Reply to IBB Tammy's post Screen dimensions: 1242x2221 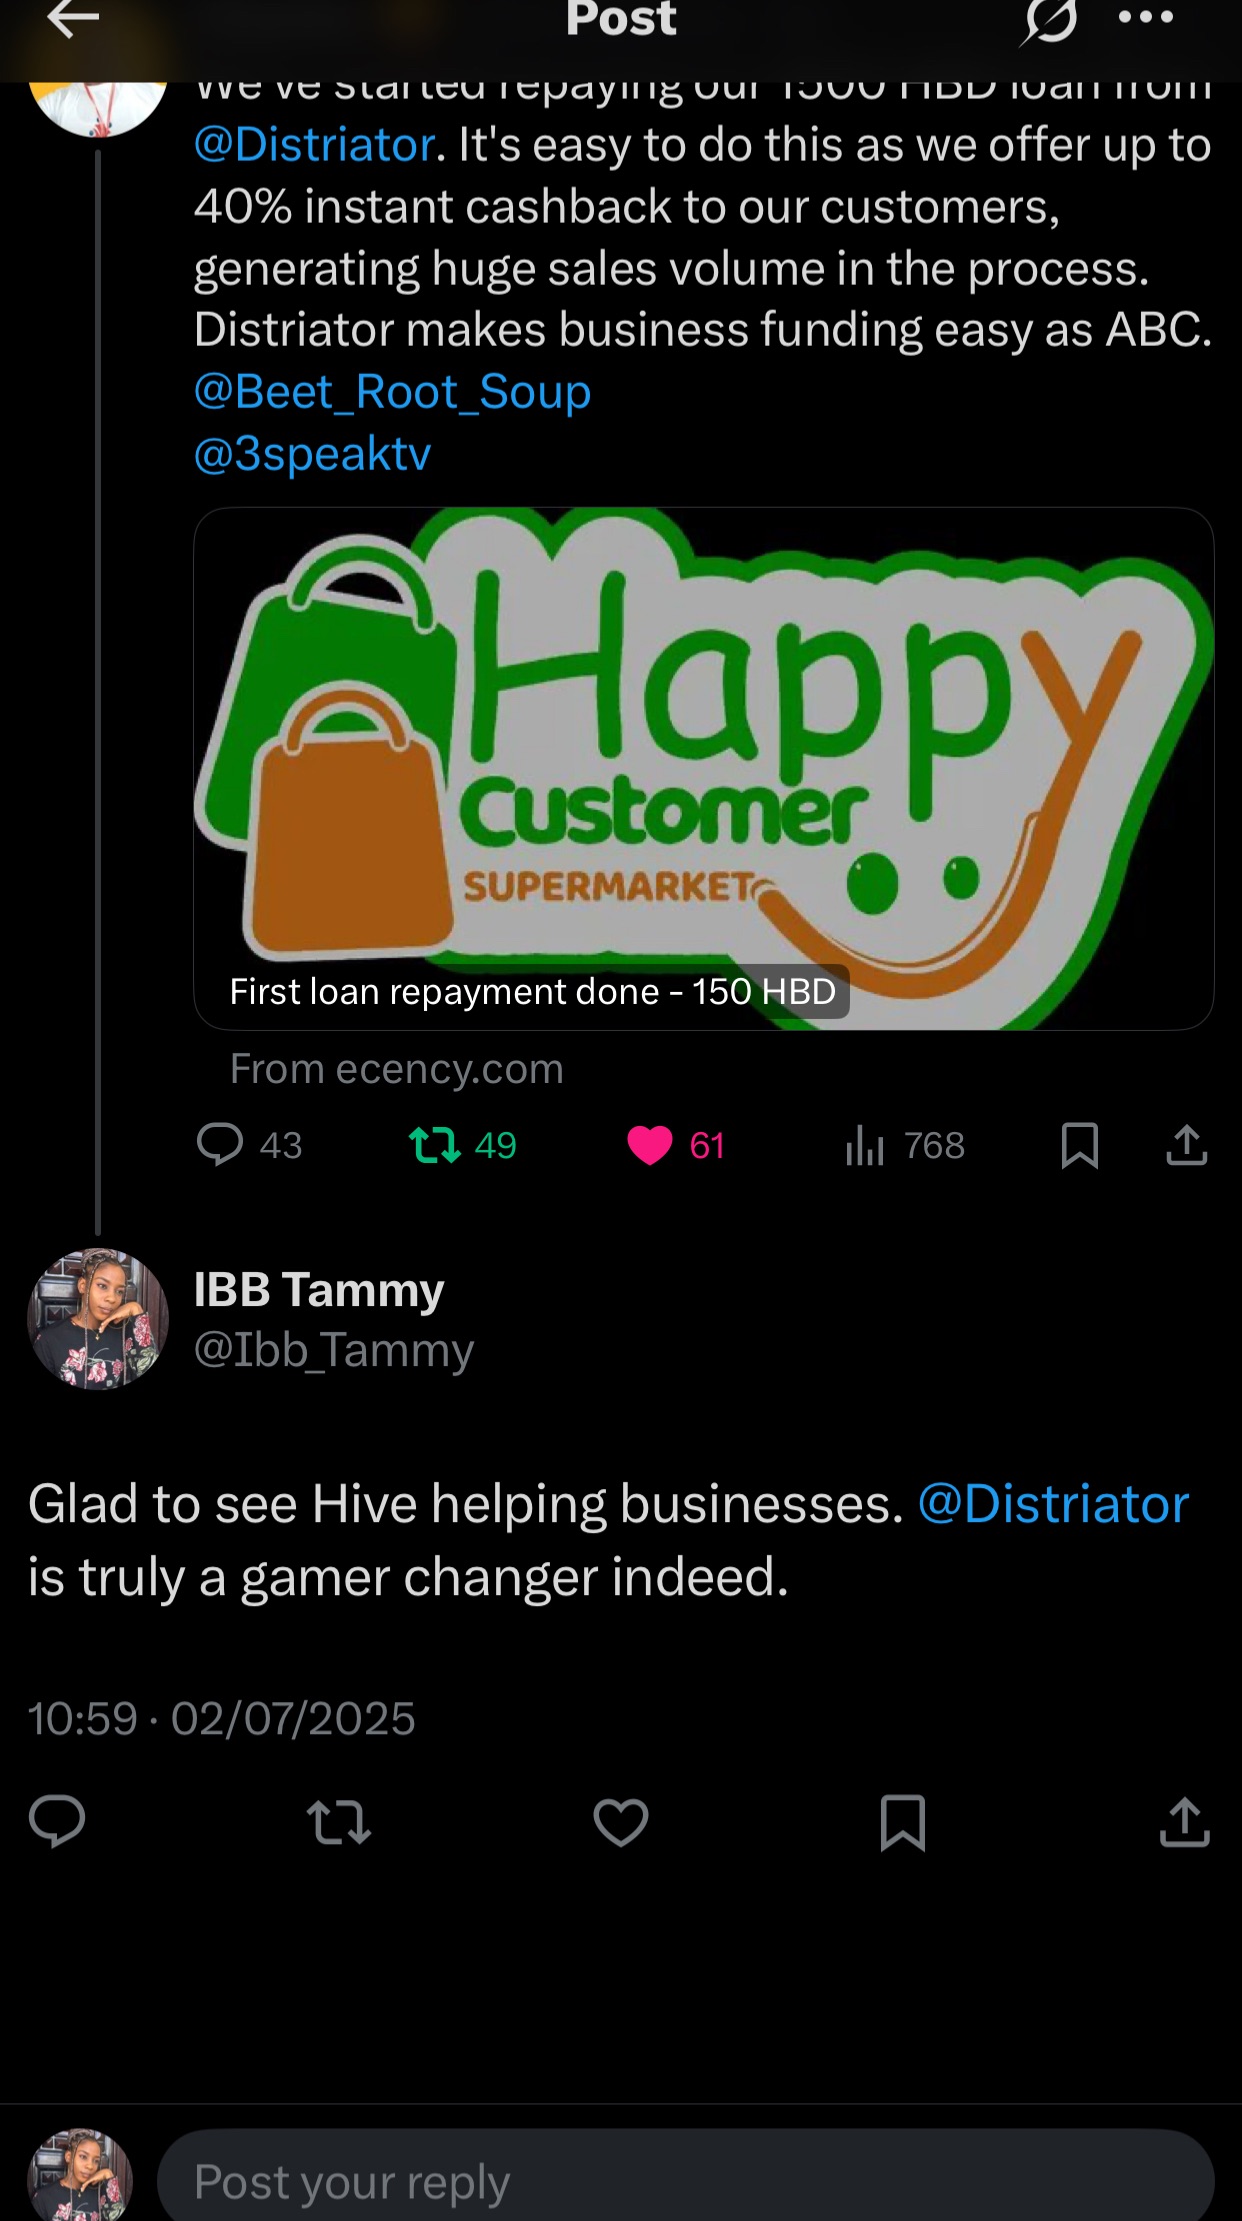(x=57, y=1821)
